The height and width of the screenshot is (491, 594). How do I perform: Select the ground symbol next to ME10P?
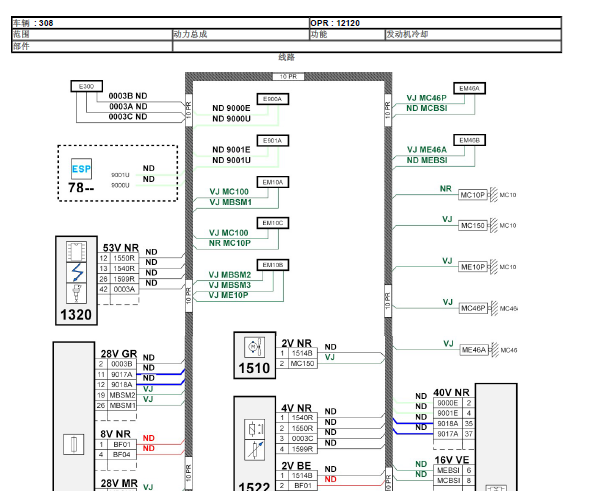tap(493, 267)
